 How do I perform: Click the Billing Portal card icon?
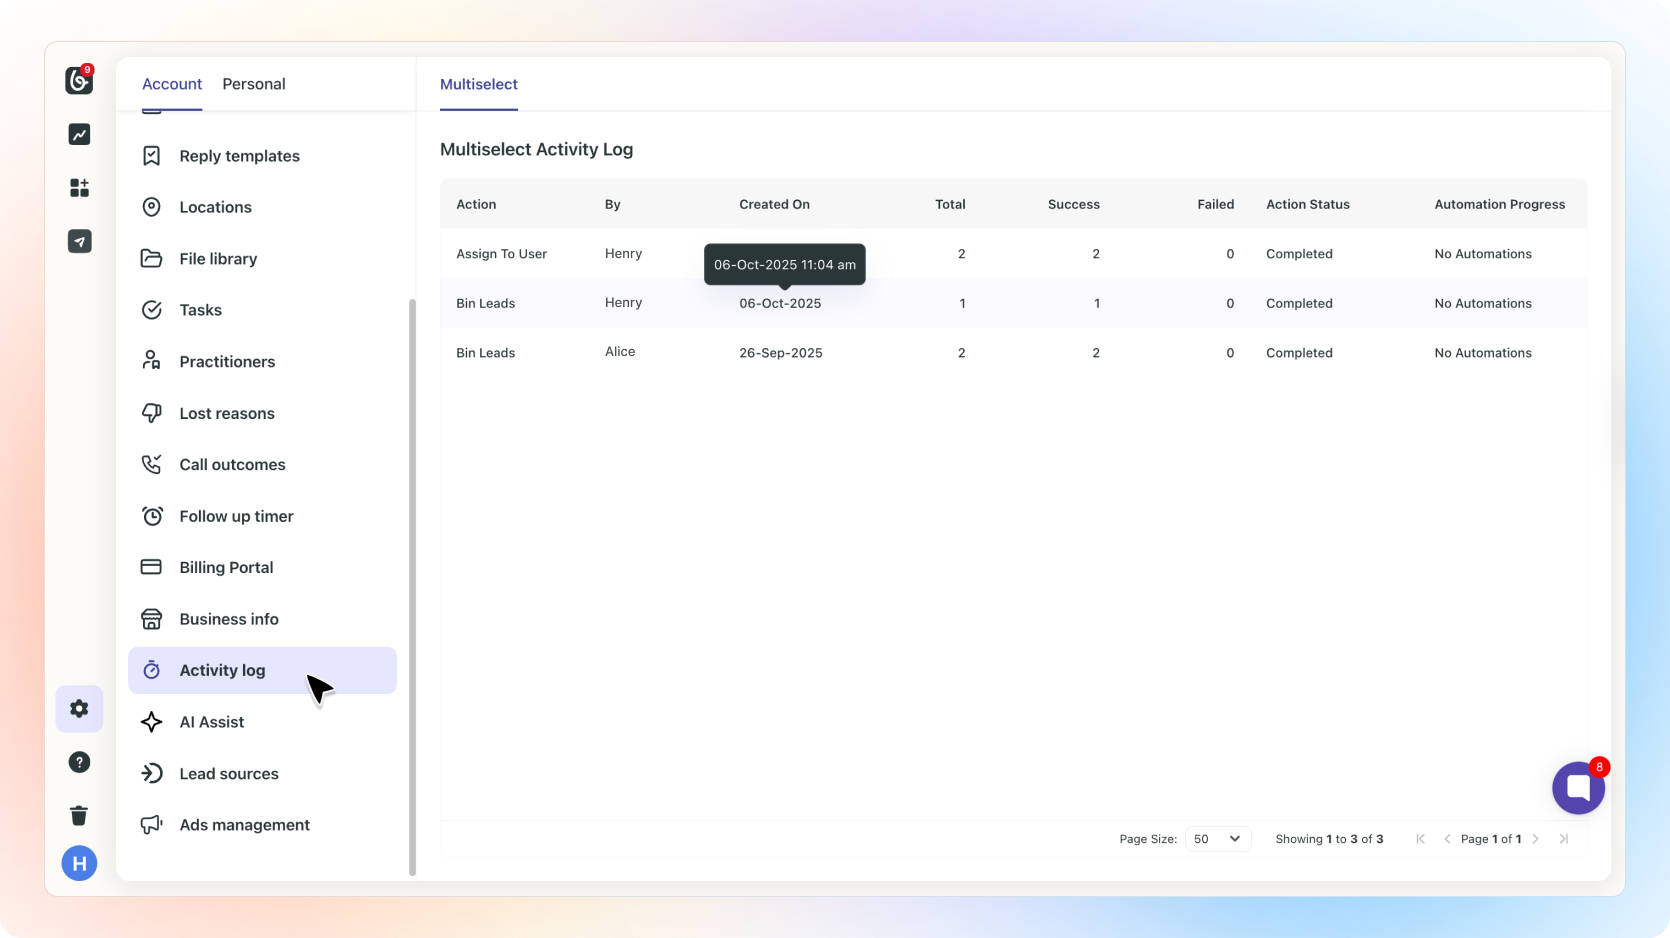coord(152,567)
